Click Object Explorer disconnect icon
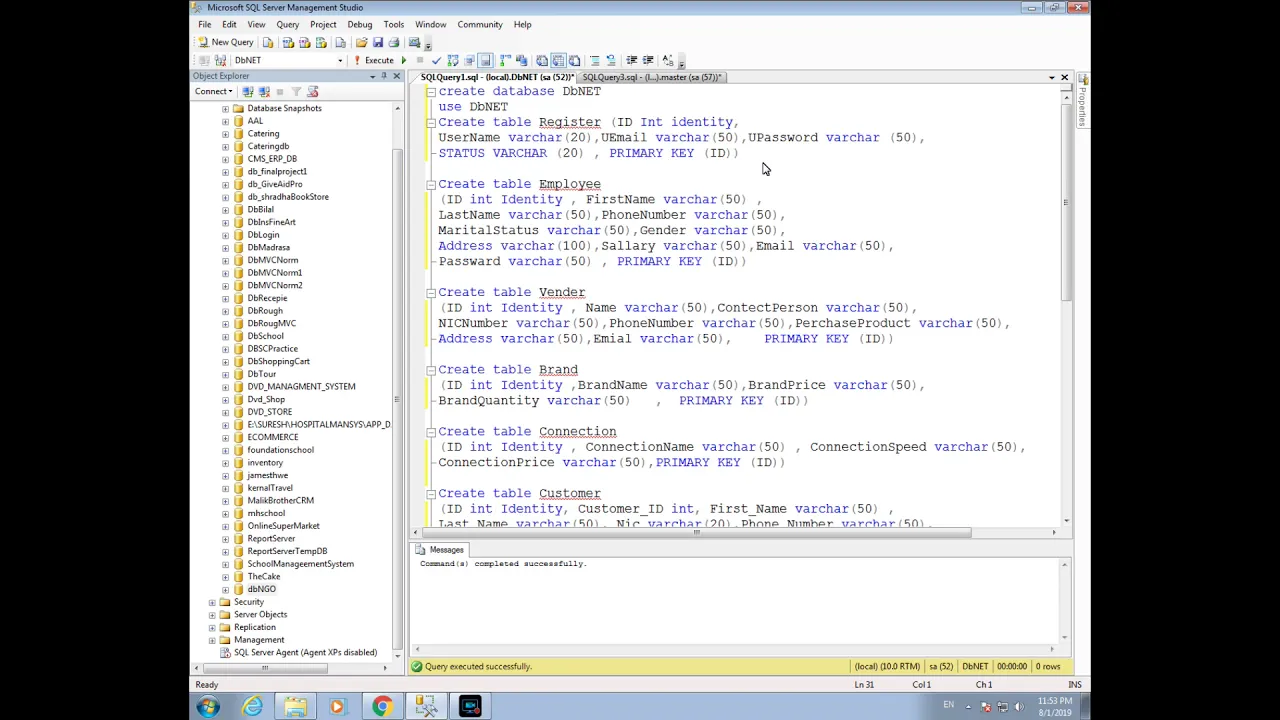This screenshot has height=720, width=1280. 264,91
